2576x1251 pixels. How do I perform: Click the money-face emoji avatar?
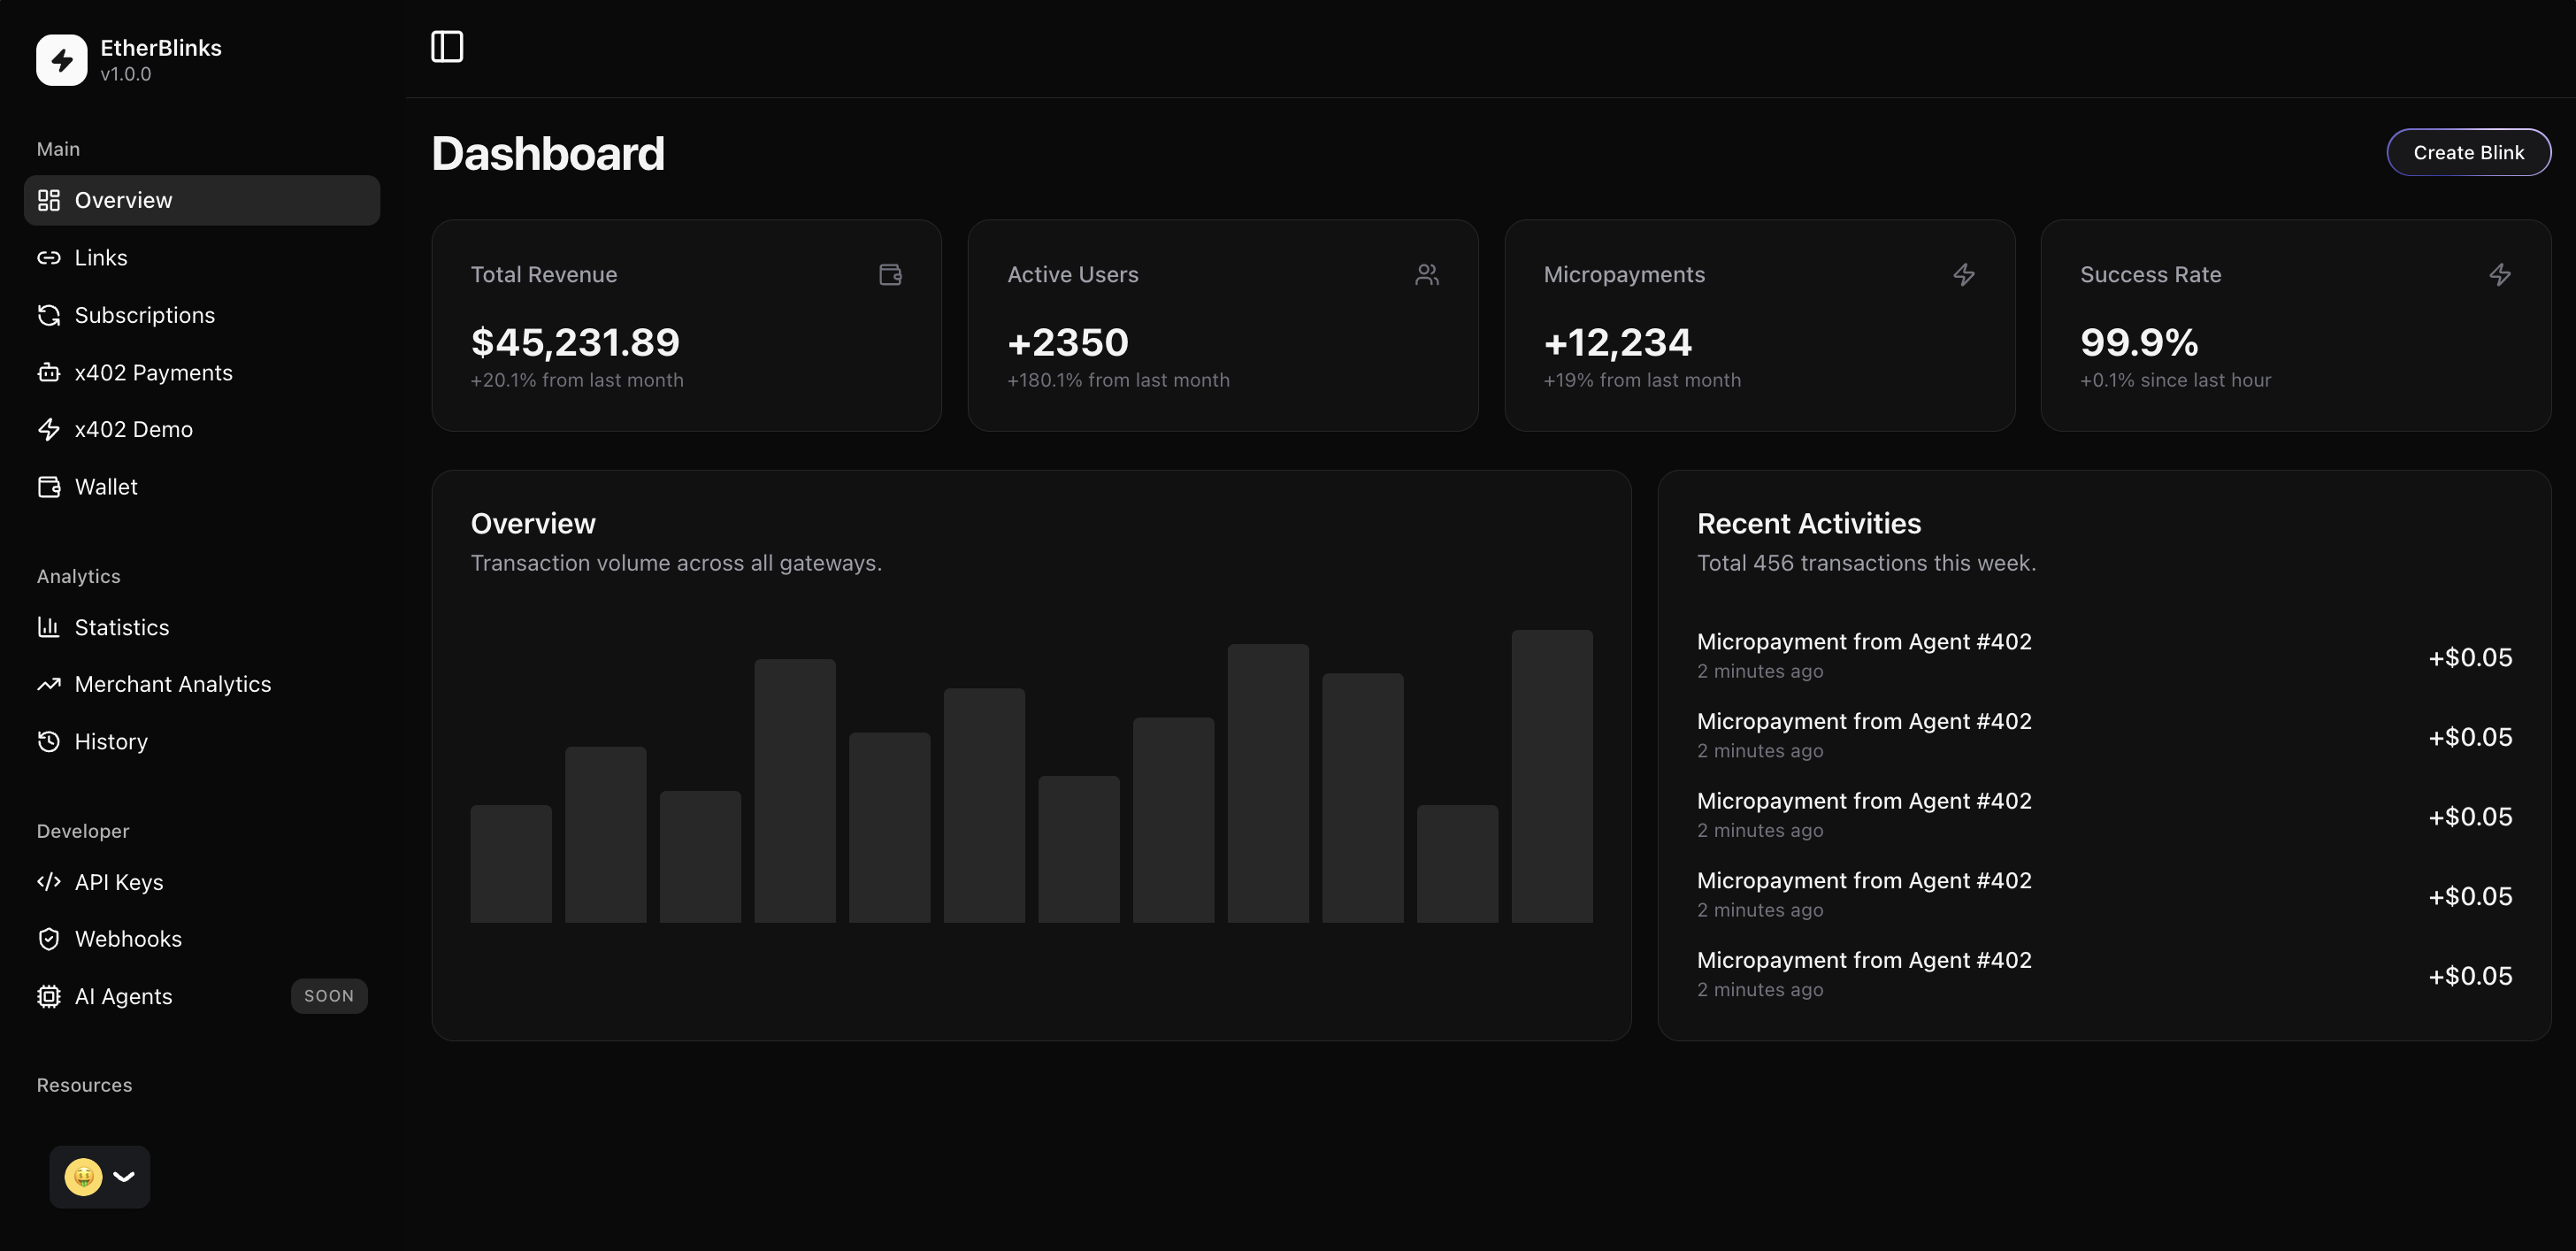pyautogui.click(x=83, y=1177)
